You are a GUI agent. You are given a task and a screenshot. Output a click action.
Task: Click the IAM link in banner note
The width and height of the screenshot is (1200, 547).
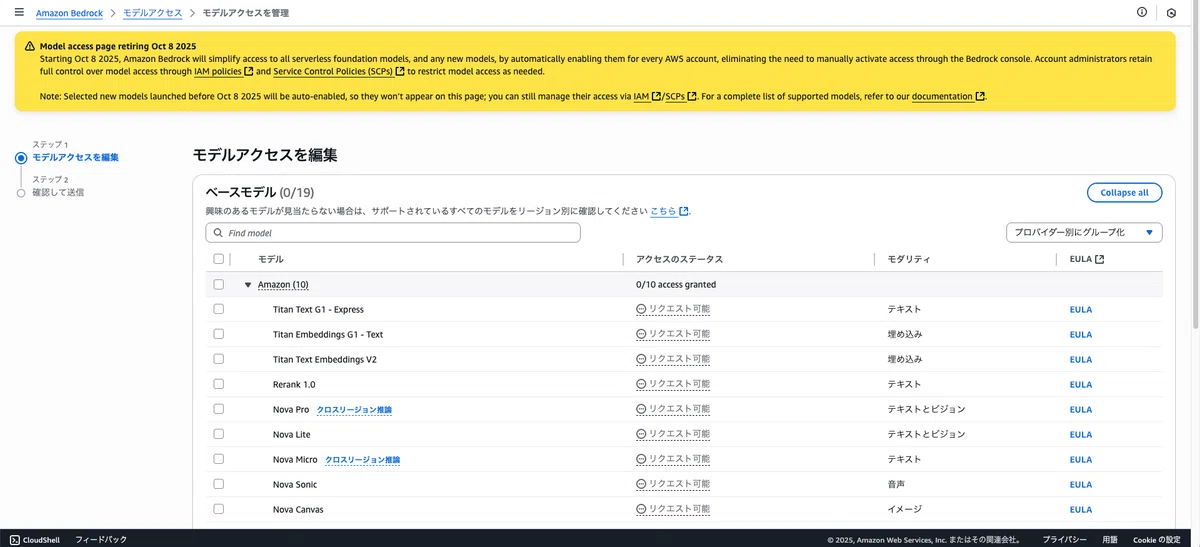[x=647, y=96]
